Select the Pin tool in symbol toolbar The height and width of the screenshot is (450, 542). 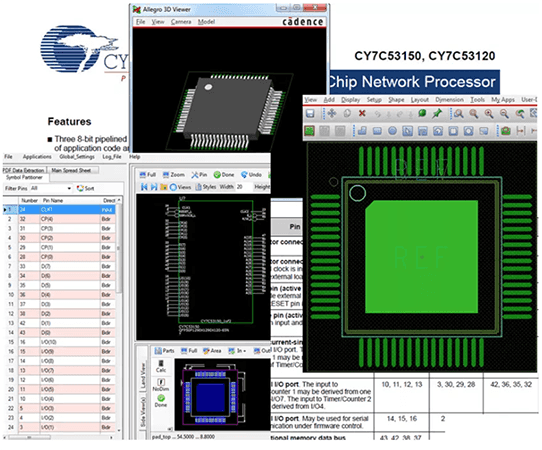click(x=199, y=175)
